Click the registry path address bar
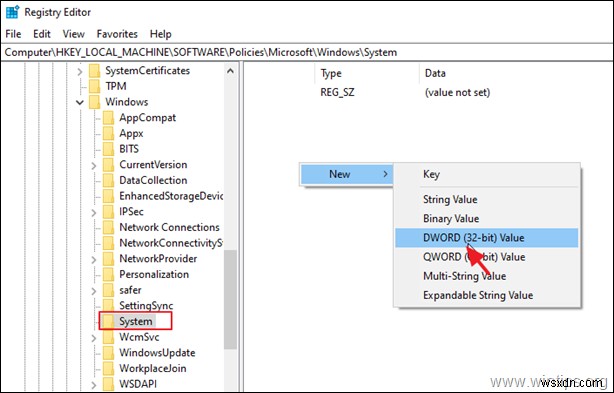Image resolution: width=614 pixels, height=393 pixels. pyautogui.click(x=307, y=52)
